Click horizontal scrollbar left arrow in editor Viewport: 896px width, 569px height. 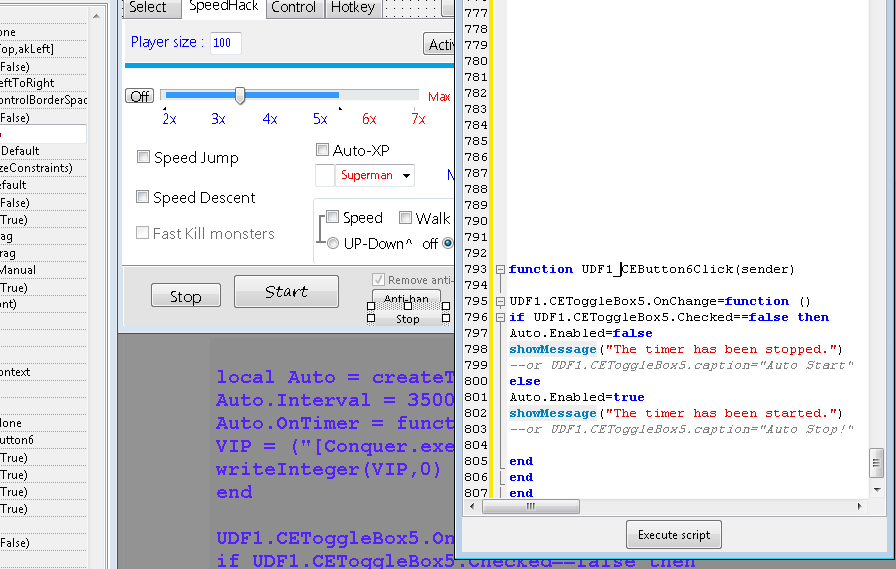(490, 507)
